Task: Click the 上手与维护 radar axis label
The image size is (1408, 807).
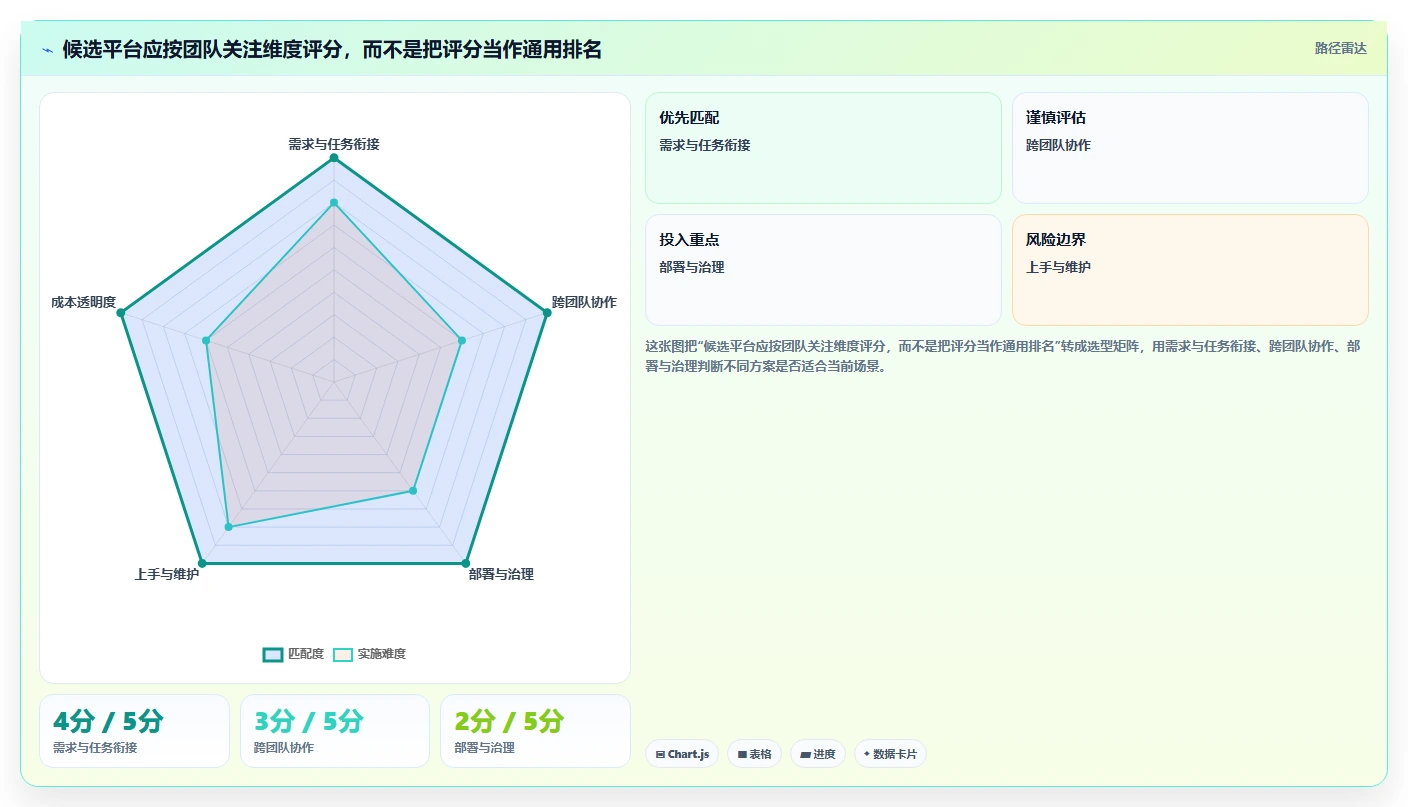Action: (167, 574)
